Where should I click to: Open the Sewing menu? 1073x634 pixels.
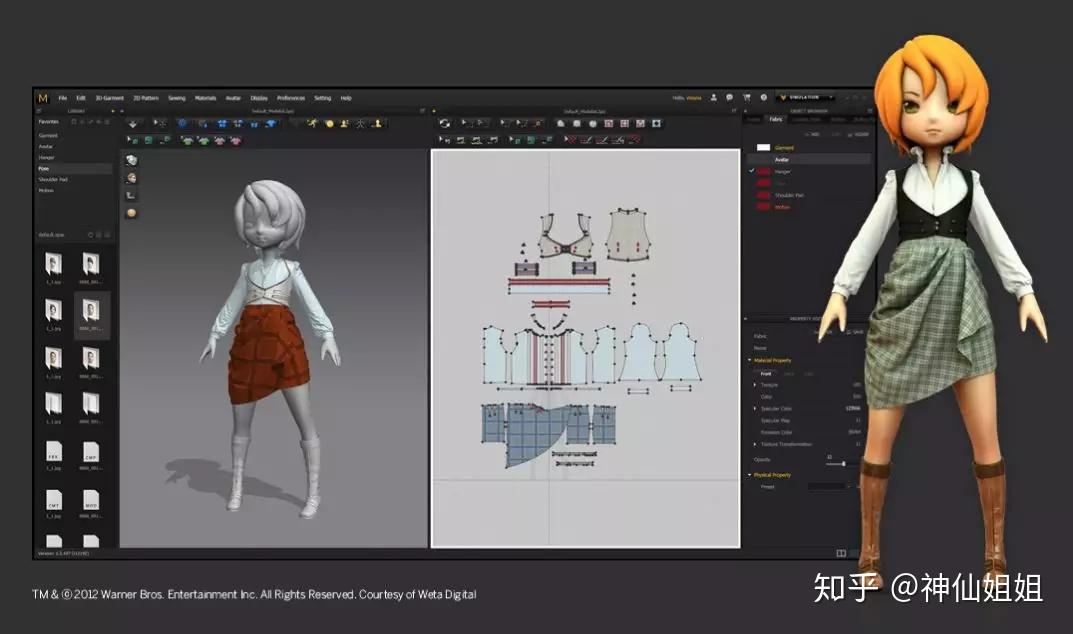(176, 98)
